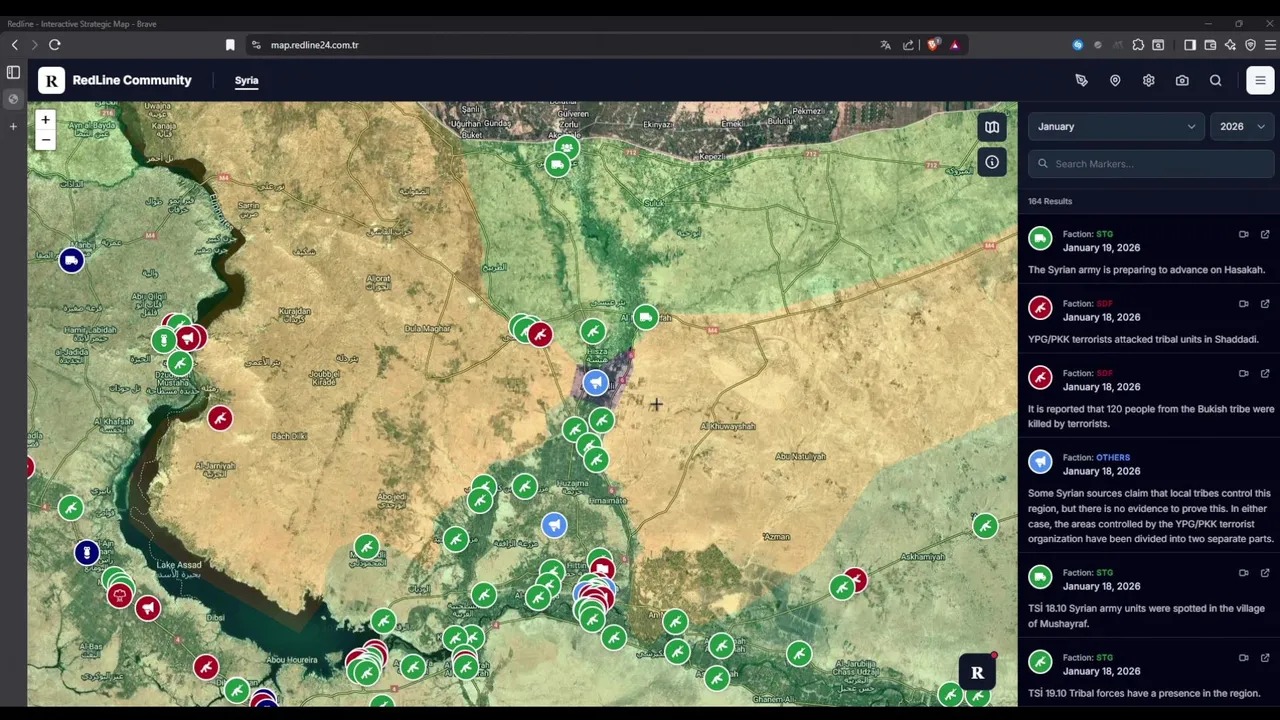
Task: Toggle Brave sidebar panel icon
Action: [1190, 45]
